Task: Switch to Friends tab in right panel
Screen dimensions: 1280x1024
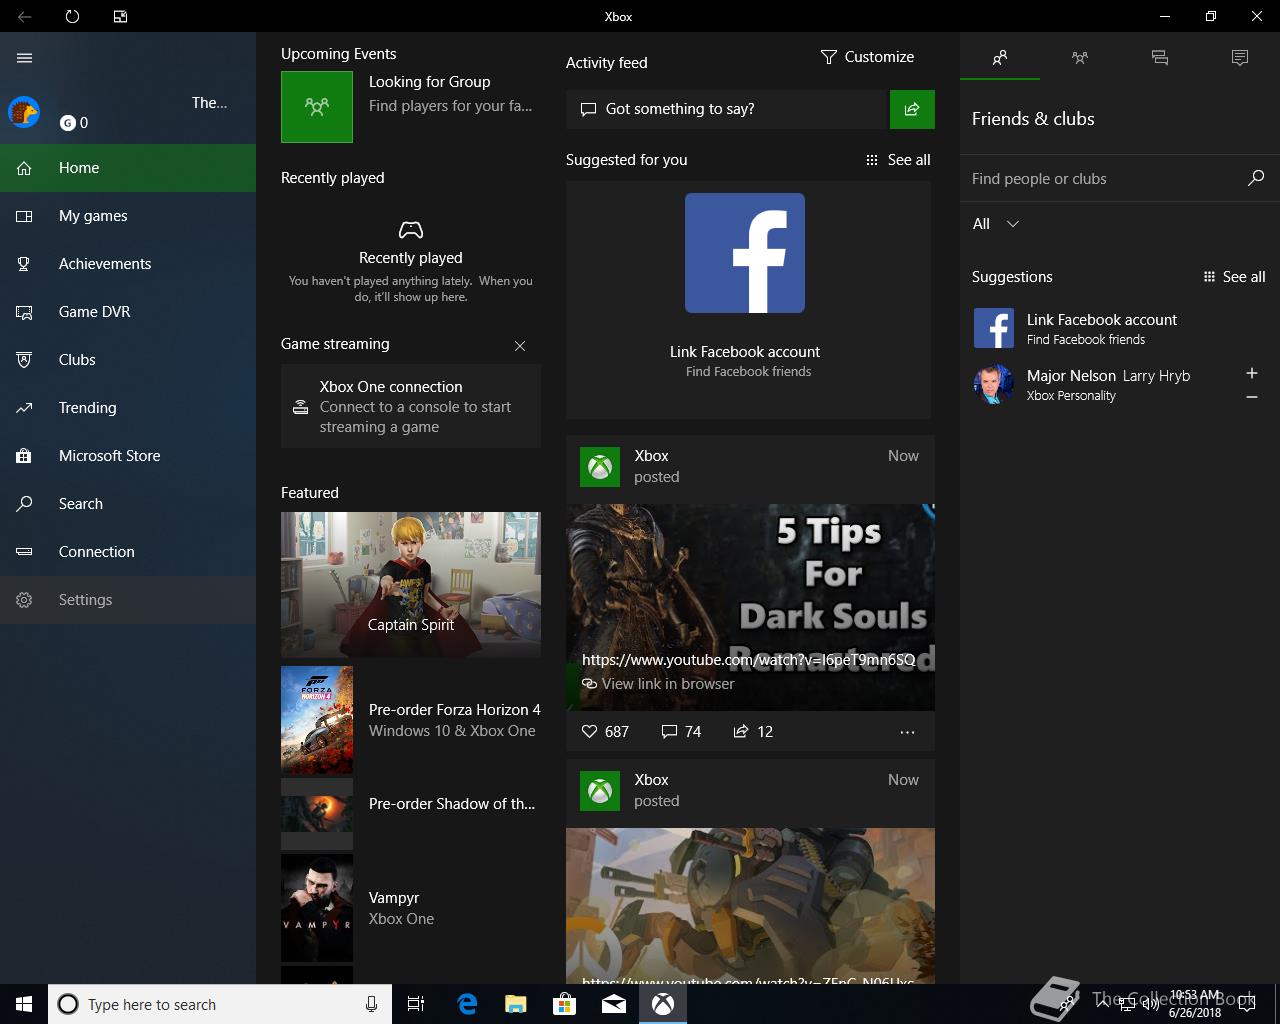Action: click(x=1000, y=58)
